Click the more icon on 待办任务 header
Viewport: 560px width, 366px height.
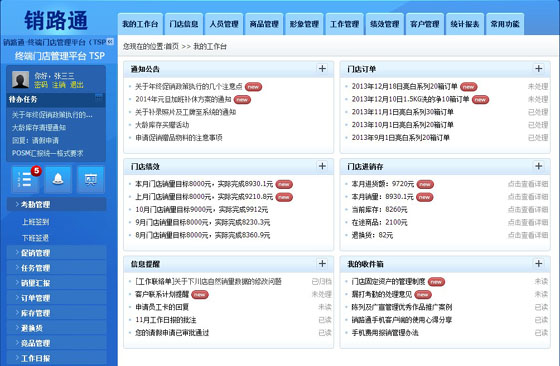pyautogui.click(x=99, y=97)
